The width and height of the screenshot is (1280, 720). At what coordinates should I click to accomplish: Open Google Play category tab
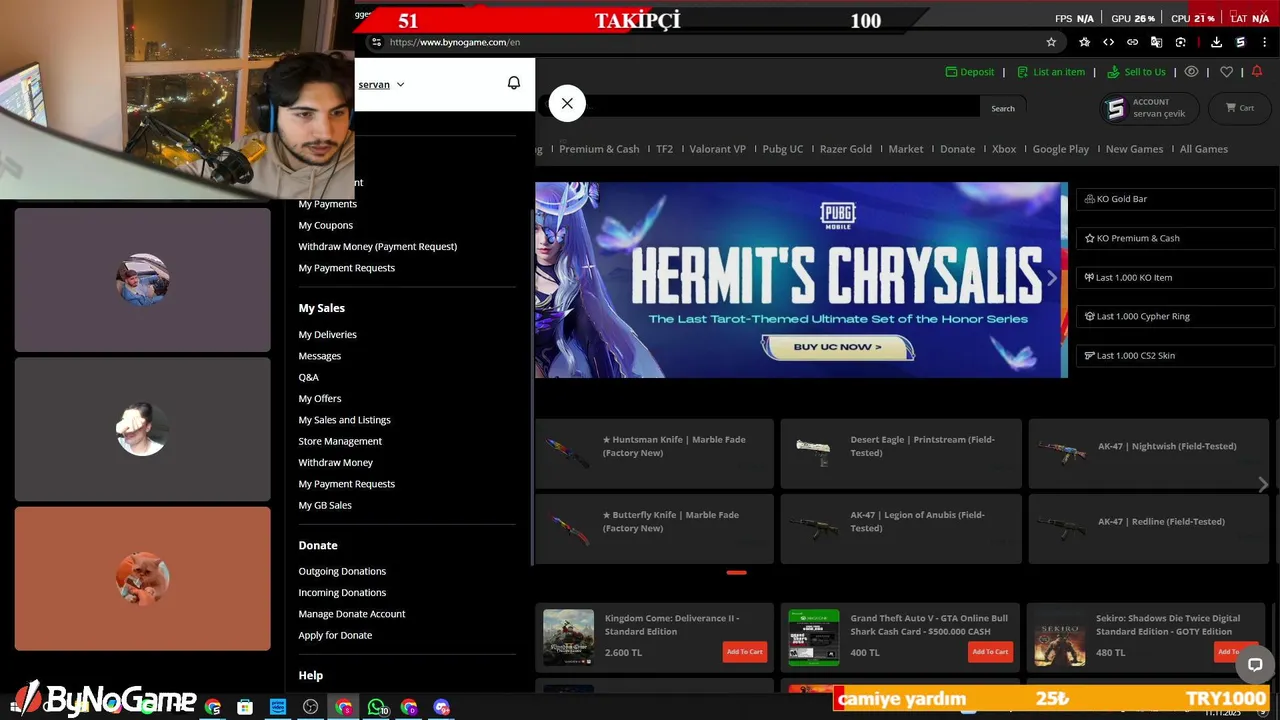pos(1061,149)
